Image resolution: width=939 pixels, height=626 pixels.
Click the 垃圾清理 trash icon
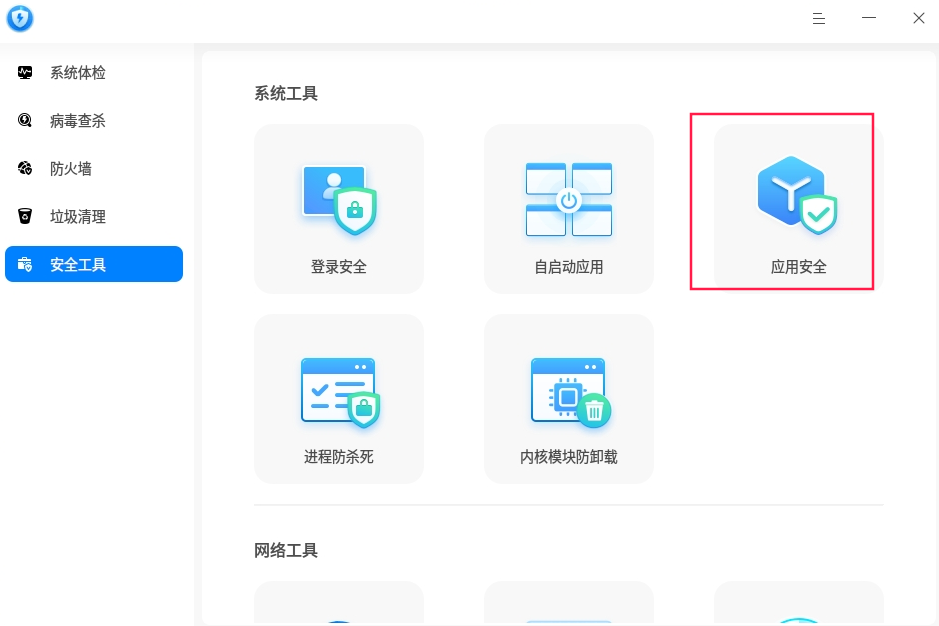(x=25, y=216)
